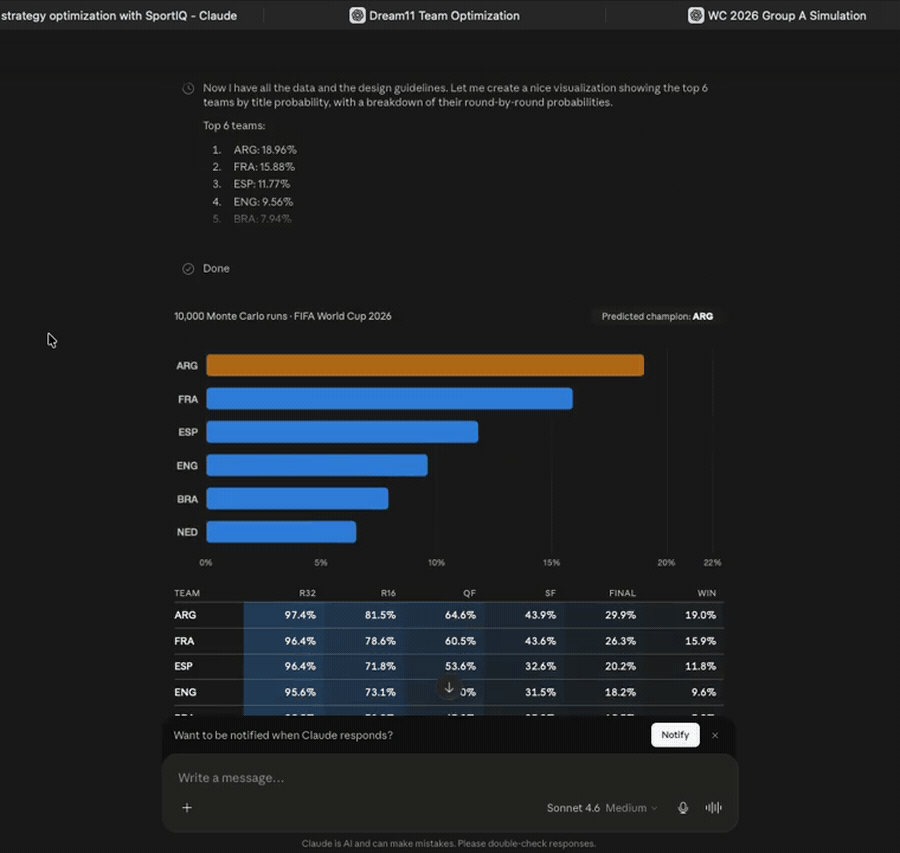Click ARG R32 cell 97.4%
Screen dimensions: 900x853
pos(300,615)
